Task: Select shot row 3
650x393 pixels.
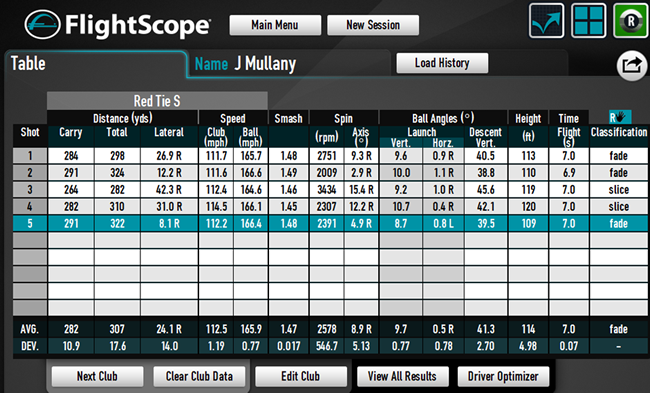Action: click(x=330, y=190)
